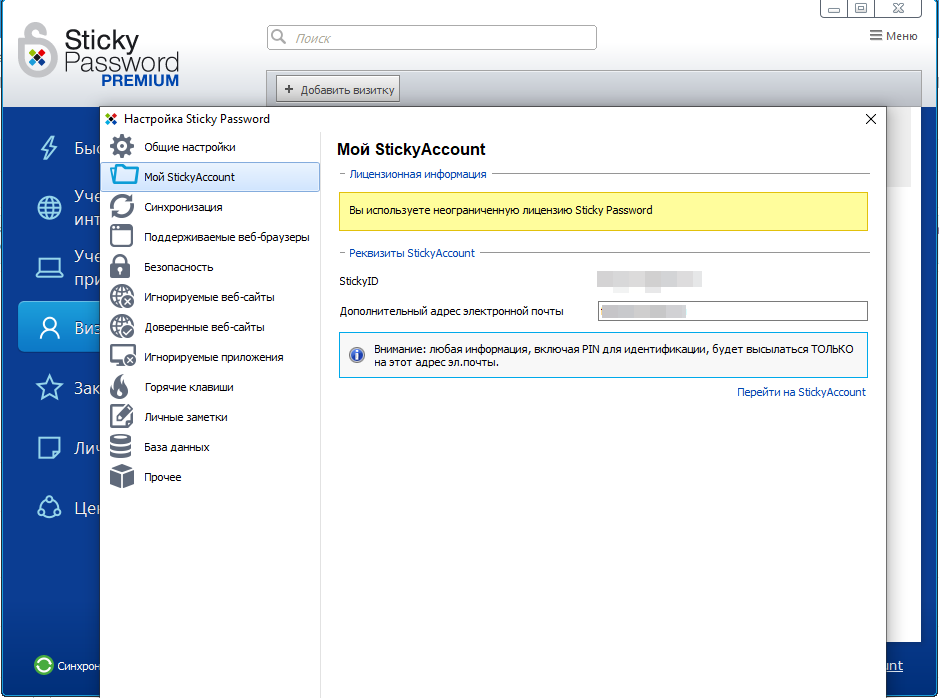Select Игнорируемые приложения in the settings list
This screenshot has width=939, height=698.
pos(210,356)
